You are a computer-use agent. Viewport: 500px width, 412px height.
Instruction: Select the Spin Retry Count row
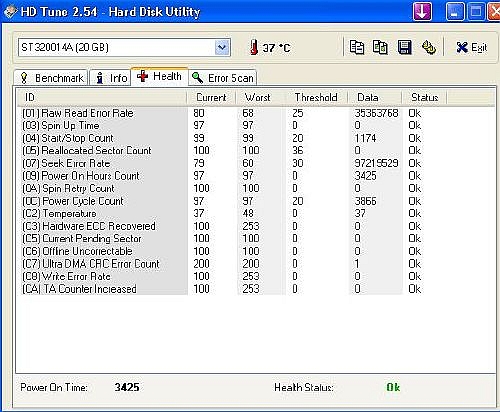pyautogui.click(x=222, y=188)
